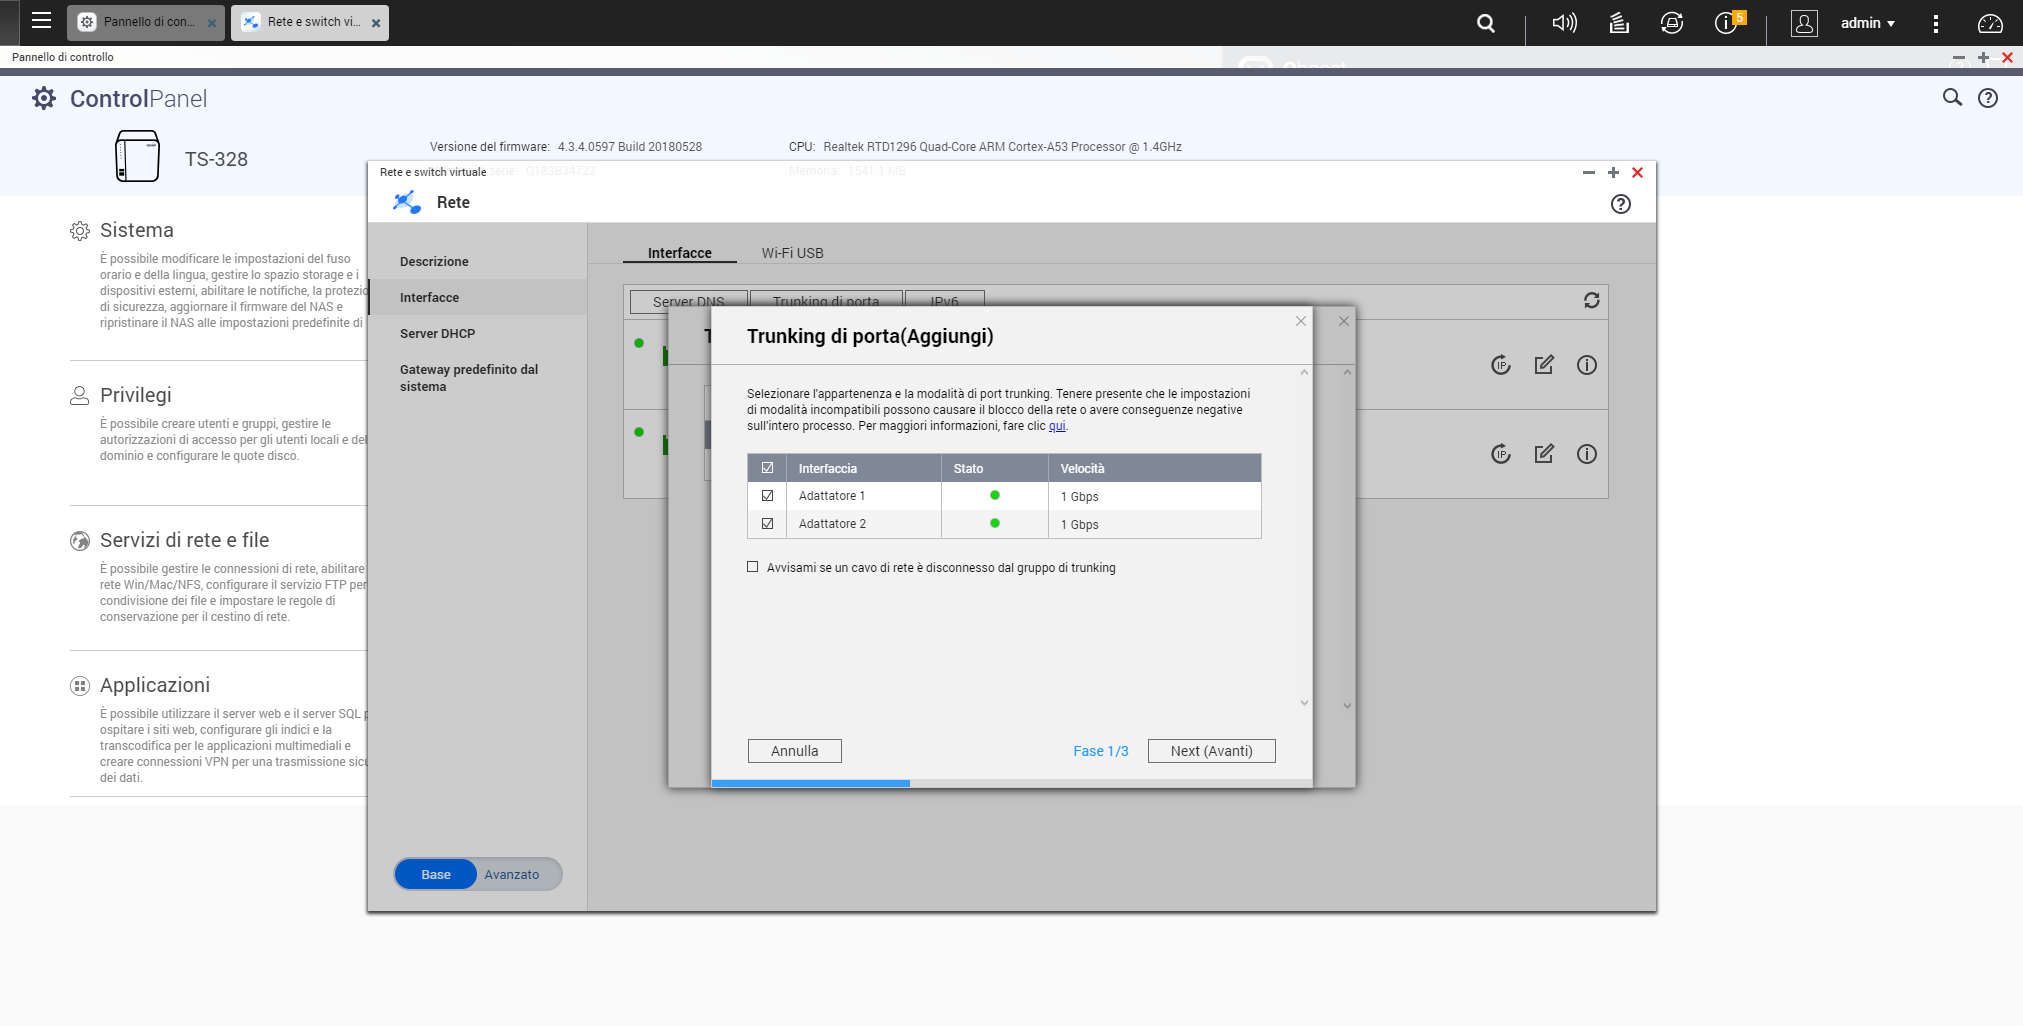
Task: Refresh the network interface list
Action: pyautogui.click(x=1591, y=300)
